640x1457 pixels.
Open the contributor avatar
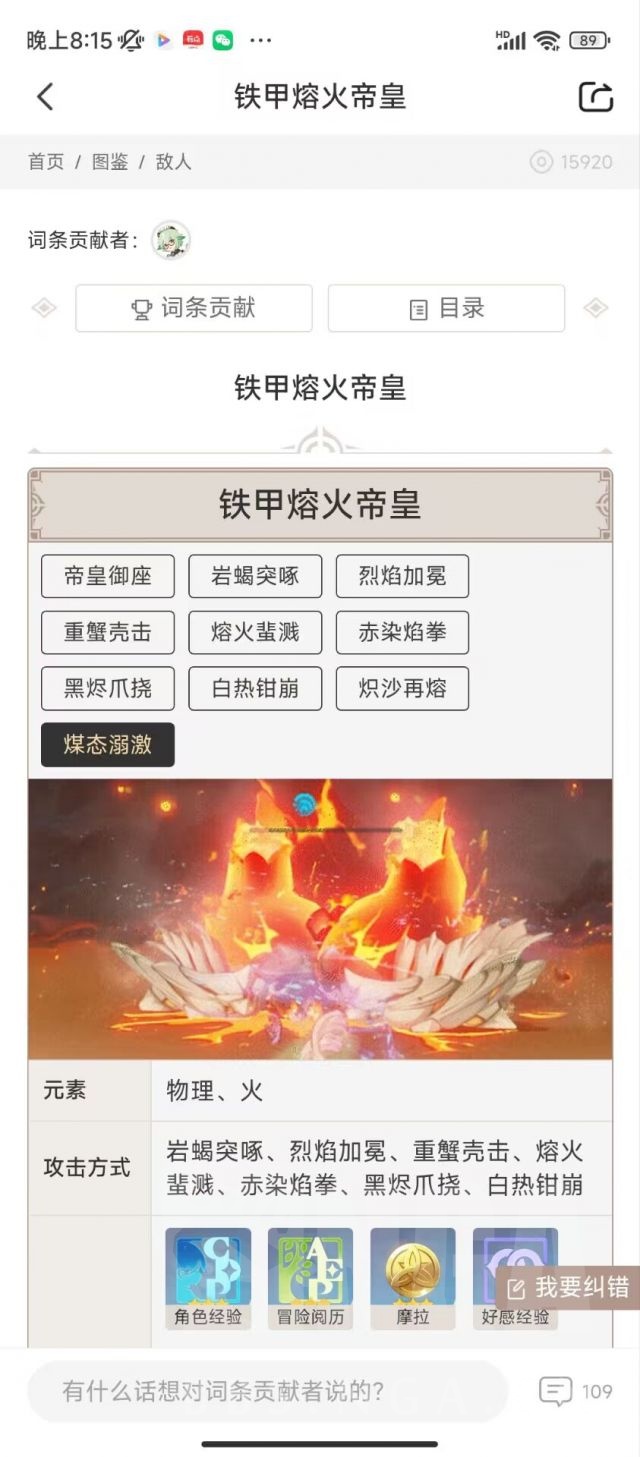coord(171,240)
